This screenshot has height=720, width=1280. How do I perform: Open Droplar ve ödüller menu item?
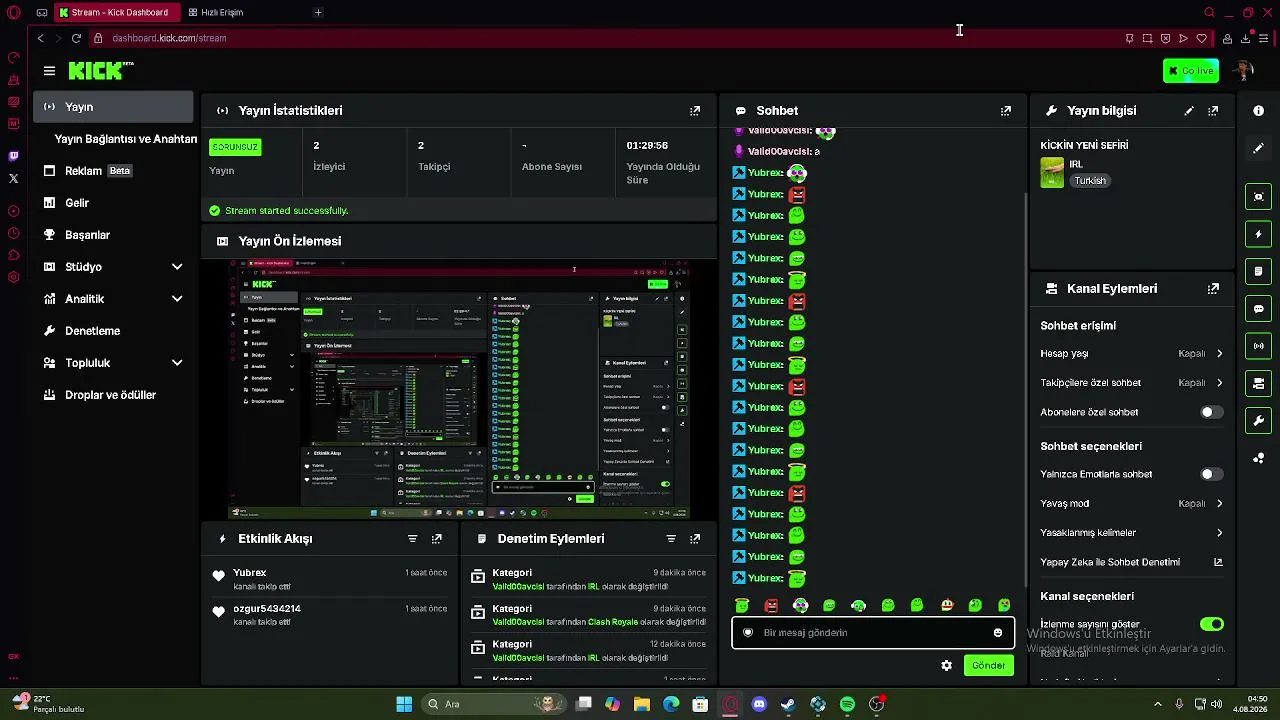point(113,395)
